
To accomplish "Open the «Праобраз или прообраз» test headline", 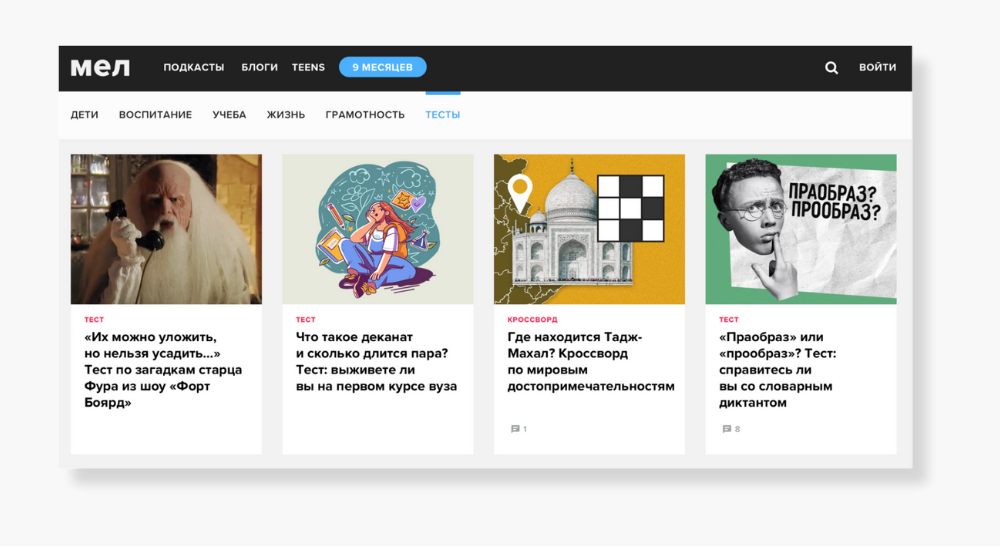I will pos(777,370).
